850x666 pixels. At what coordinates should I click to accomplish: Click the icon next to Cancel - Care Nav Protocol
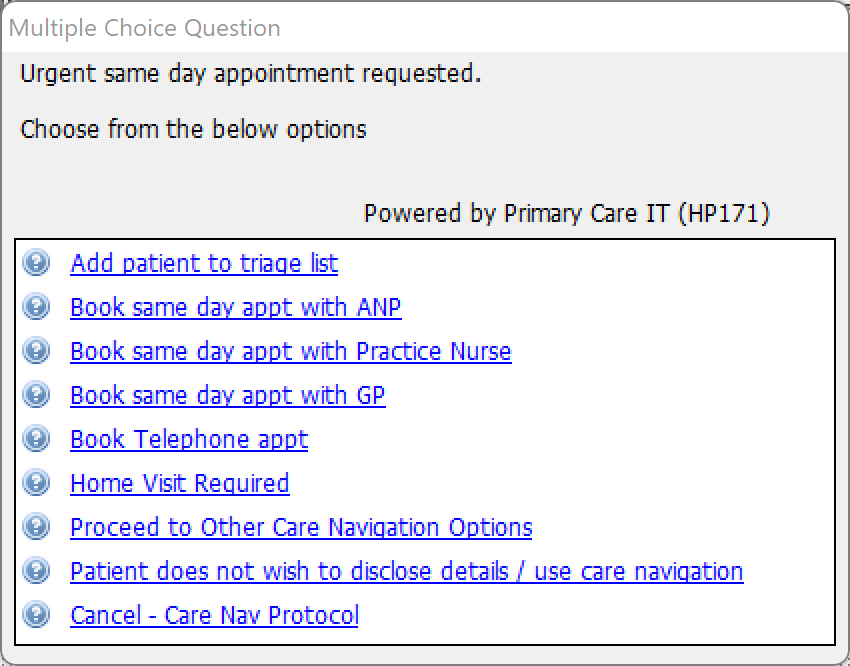(36, 615)
